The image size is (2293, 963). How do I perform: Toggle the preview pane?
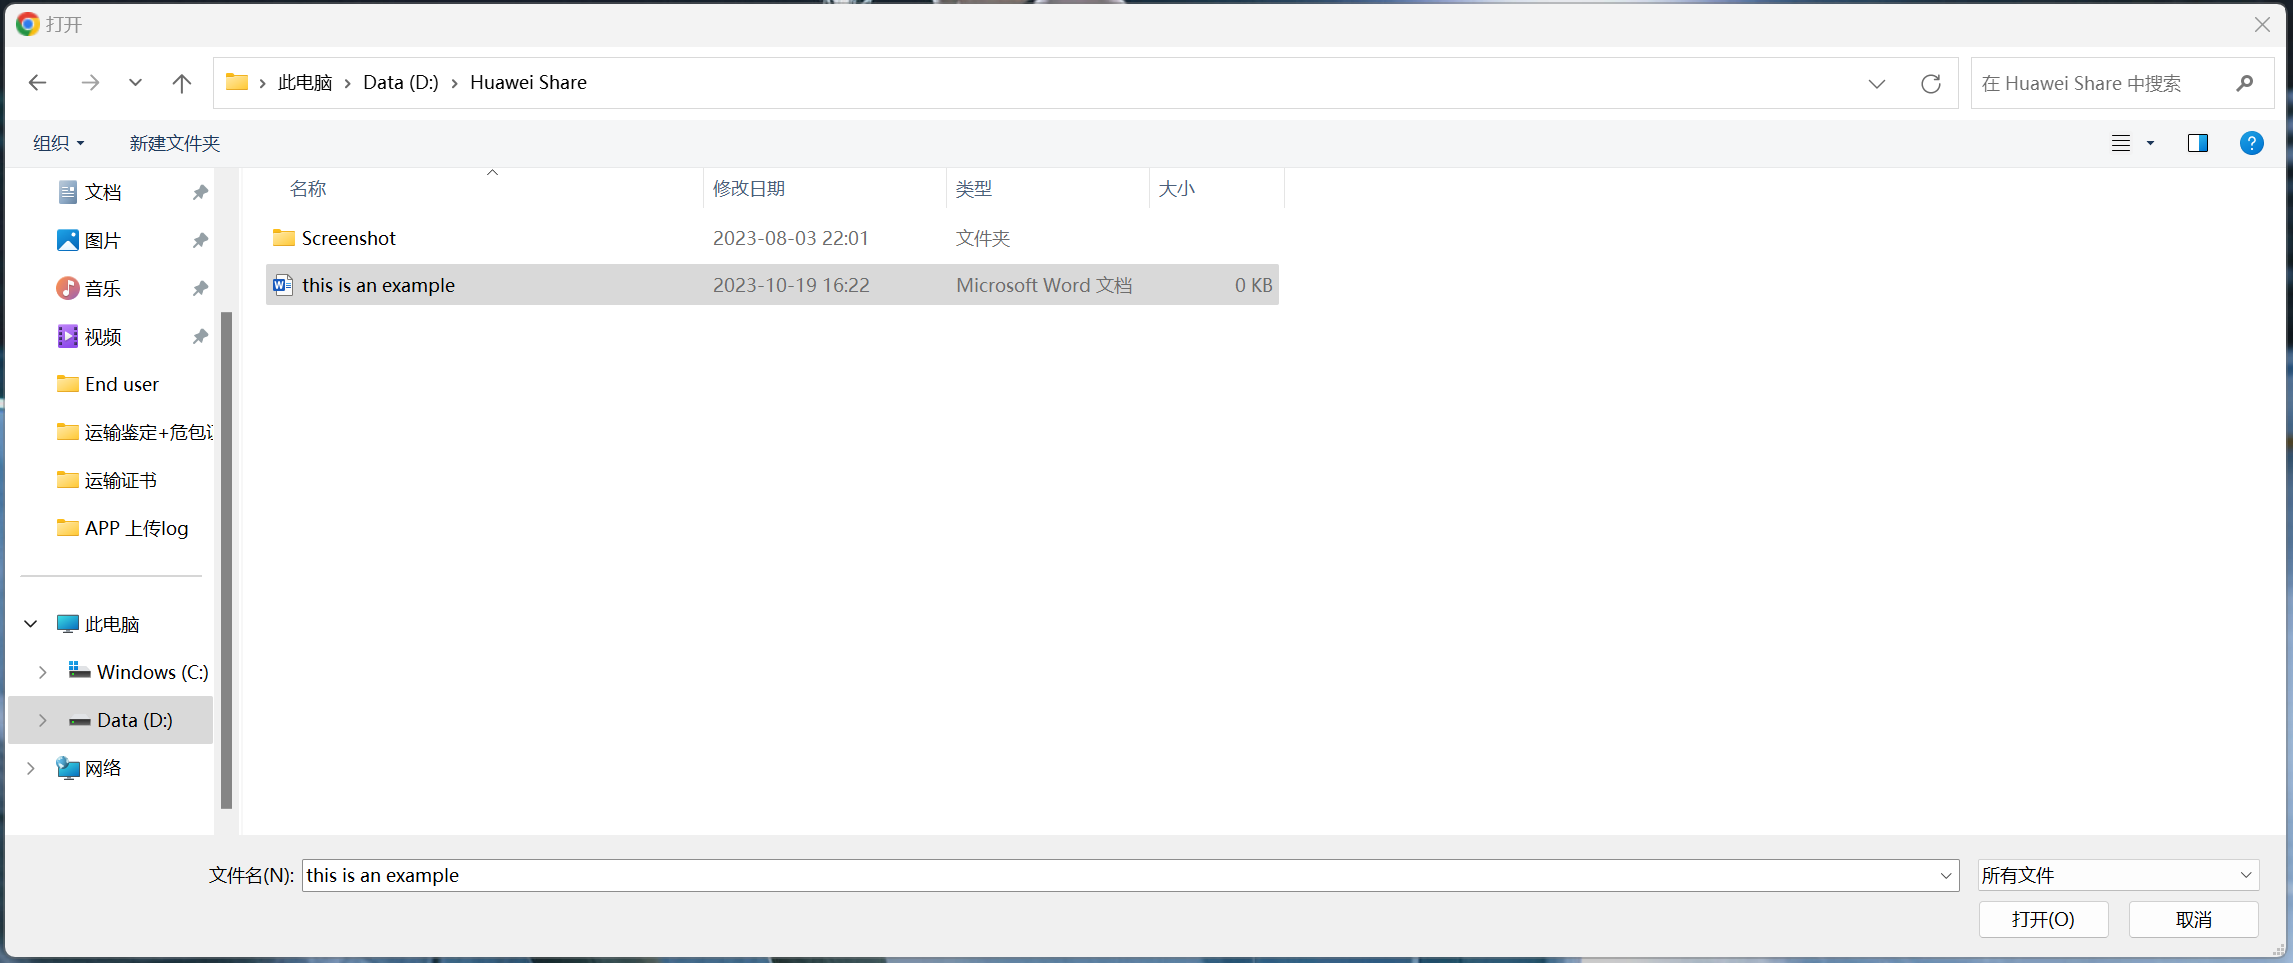click(2197, 143)
